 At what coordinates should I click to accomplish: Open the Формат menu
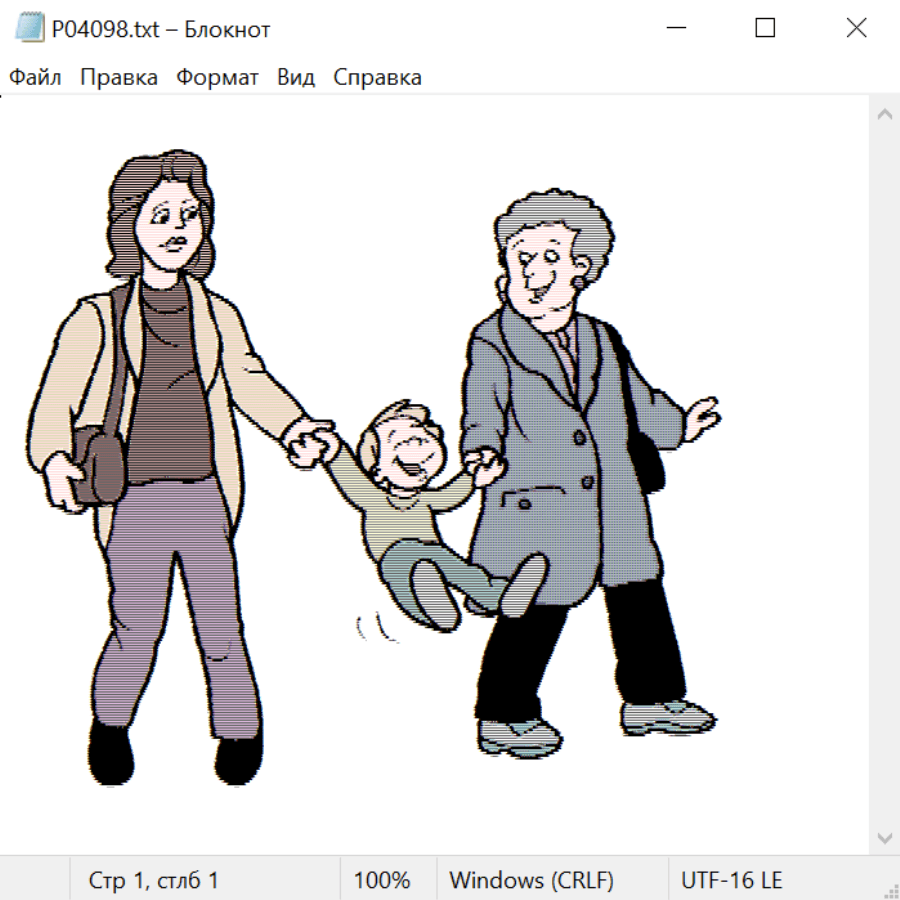(217, 78)
